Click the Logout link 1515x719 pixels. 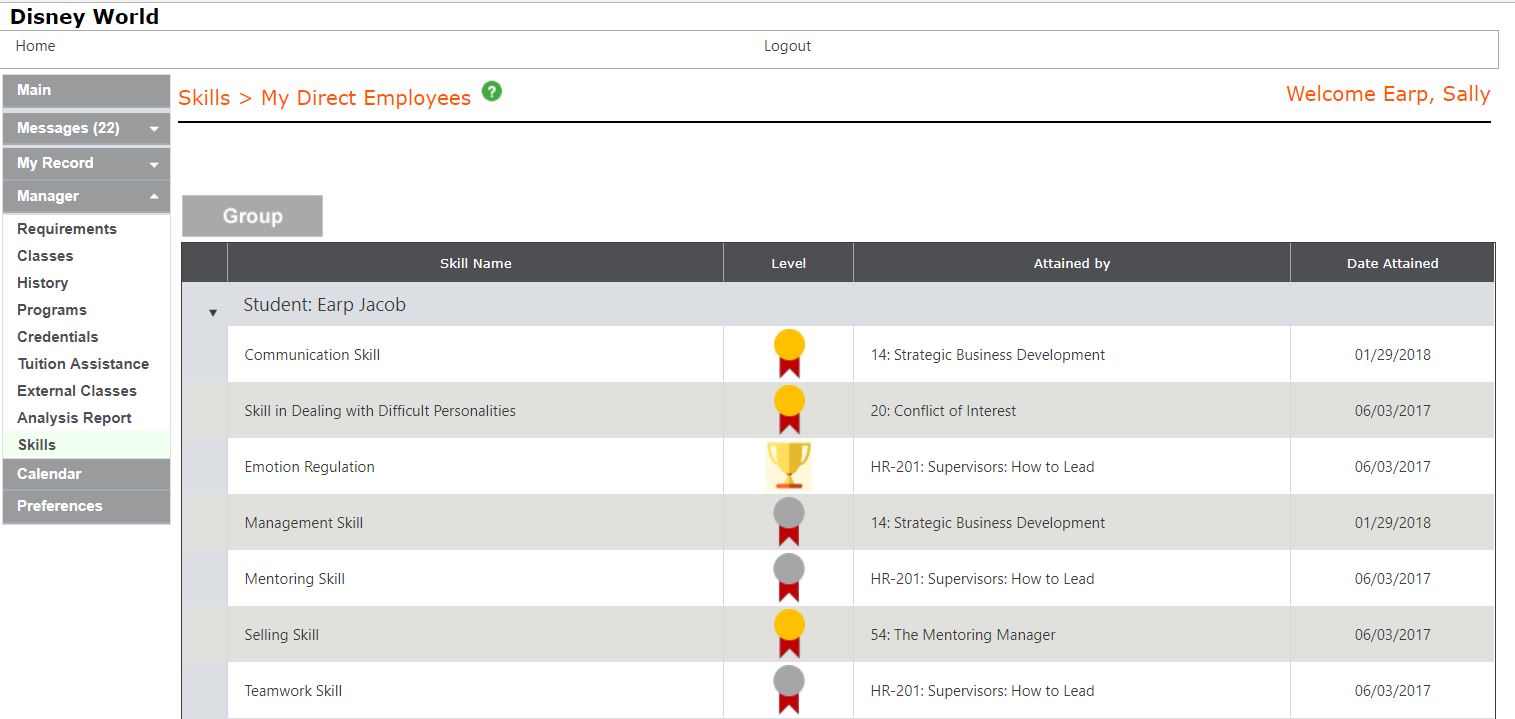(x=787, y=46)
